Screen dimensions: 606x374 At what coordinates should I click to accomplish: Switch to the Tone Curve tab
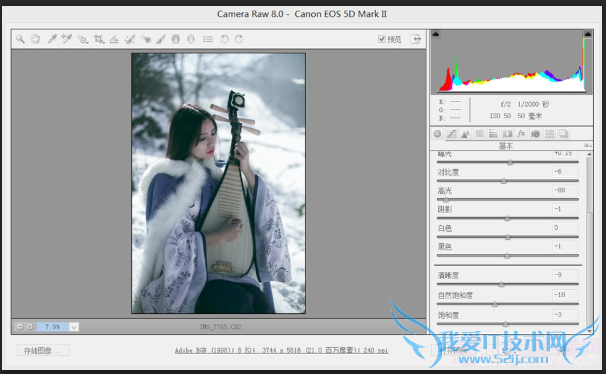(451, 134)
